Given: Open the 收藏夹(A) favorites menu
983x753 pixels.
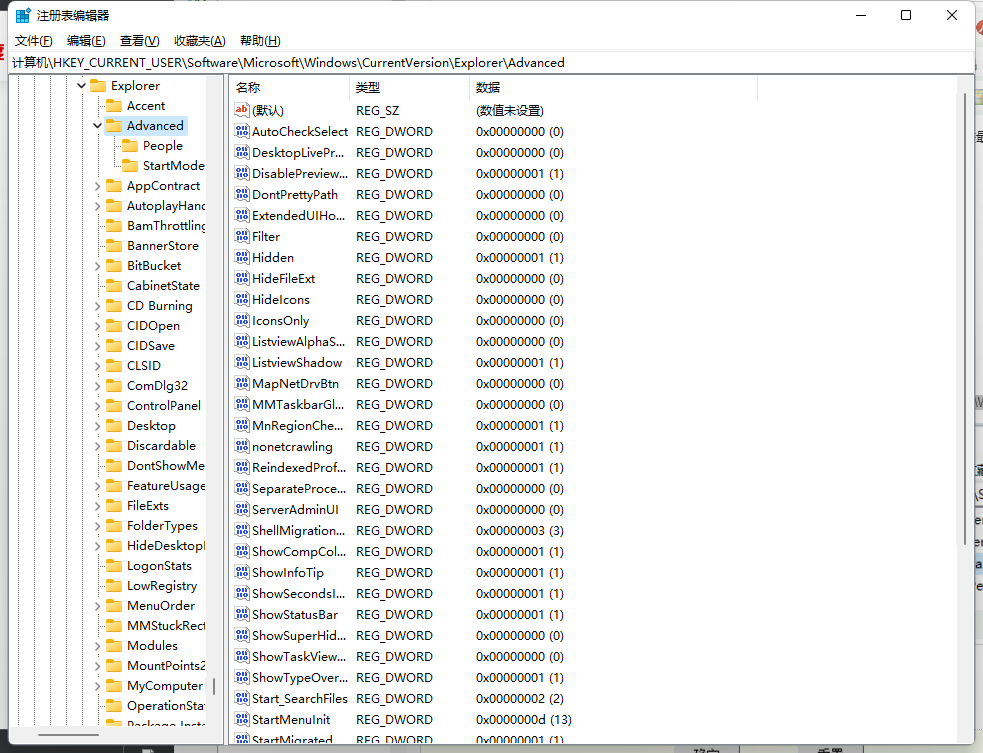Looking at the screenshot, I should click(x=199, y=41).
